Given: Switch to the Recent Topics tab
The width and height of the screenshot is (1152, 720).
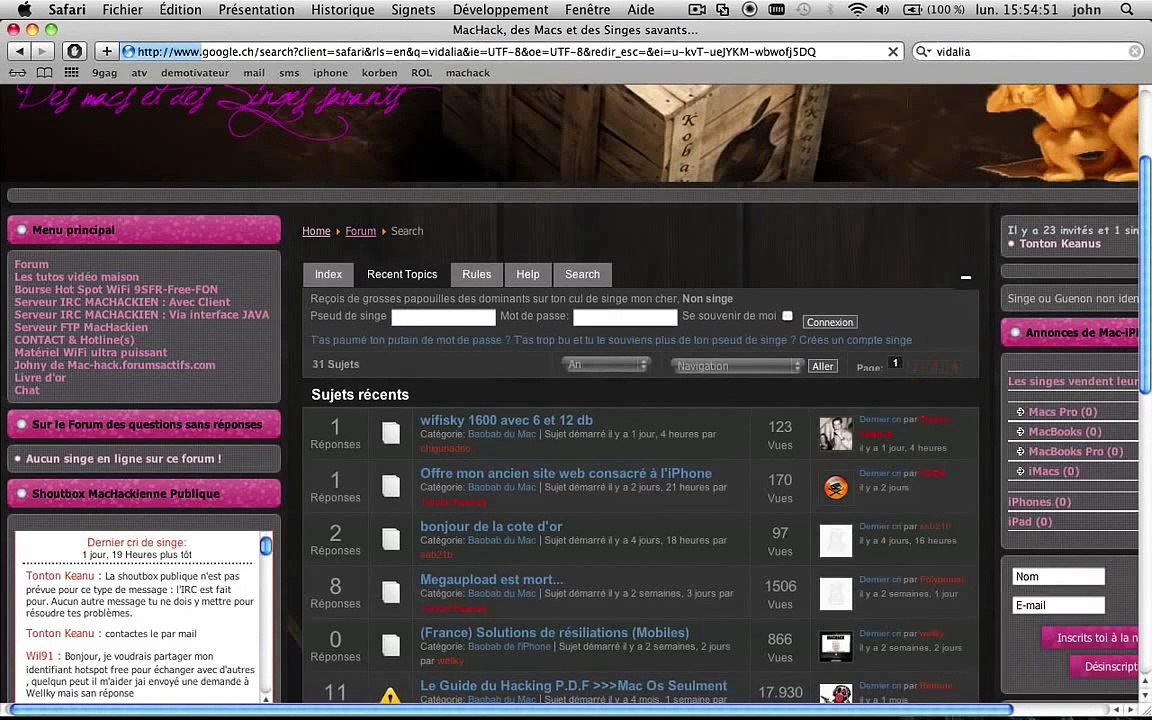Looking at the screenshot, I should click(x=402, y=274).
